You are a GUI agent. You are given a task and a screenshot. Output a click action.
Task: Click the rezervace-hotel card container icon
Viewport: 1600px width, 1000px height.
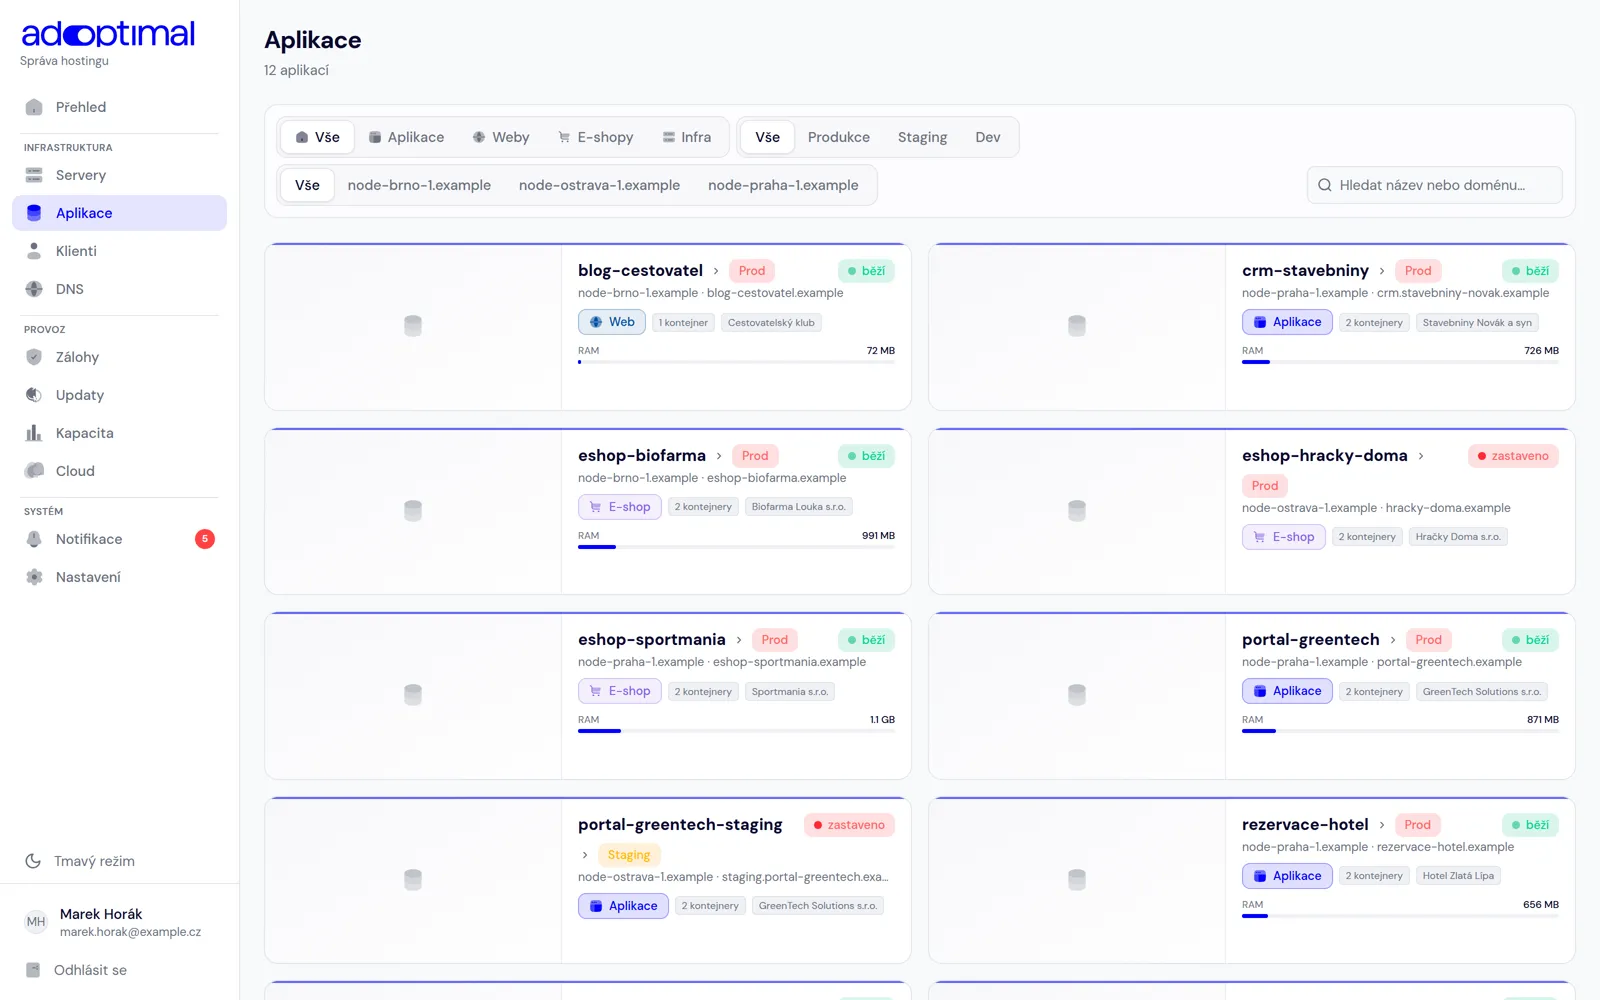coord(1077,880)
